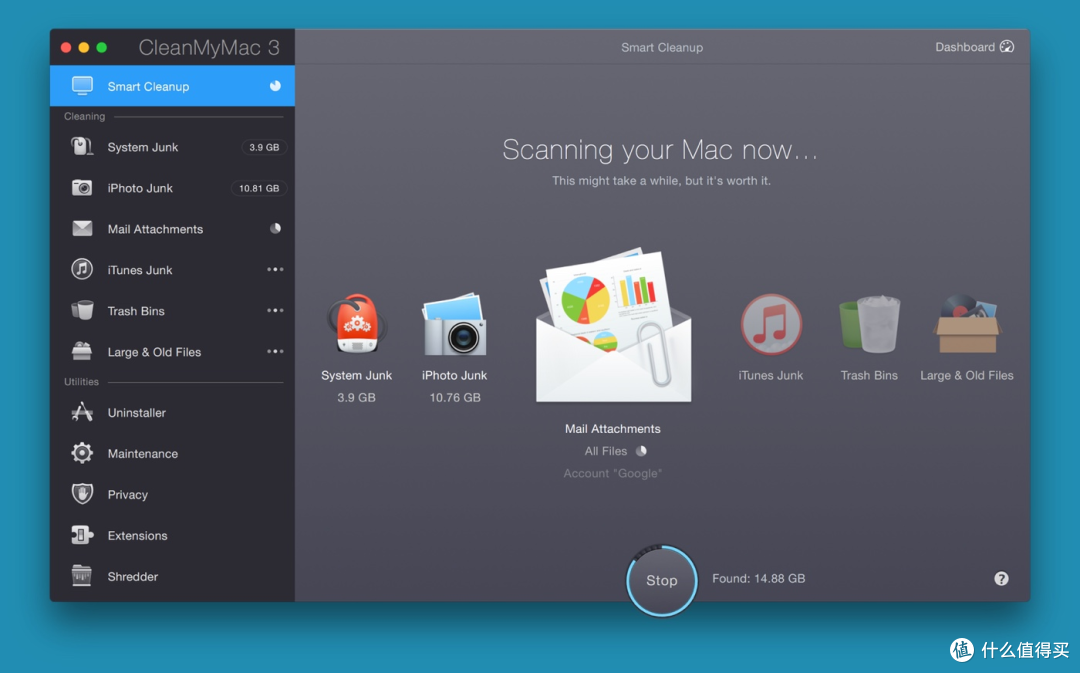Screen dimensions: 1080x673
Task: Click the All Files scanning progress pie
Action: [x=641, y=451]
